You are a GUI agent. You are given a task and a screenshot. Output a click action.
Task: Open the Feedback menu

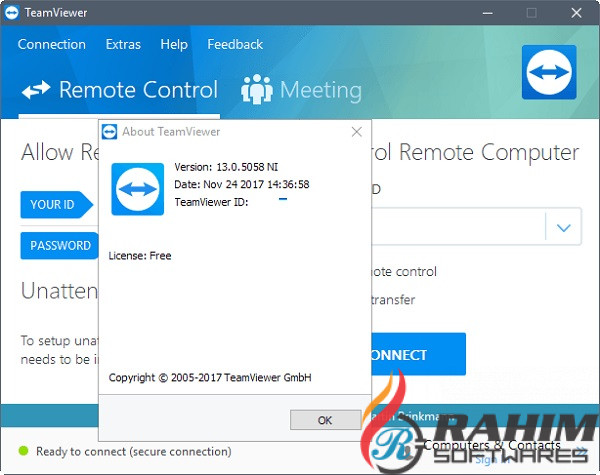tap(235, 44)
